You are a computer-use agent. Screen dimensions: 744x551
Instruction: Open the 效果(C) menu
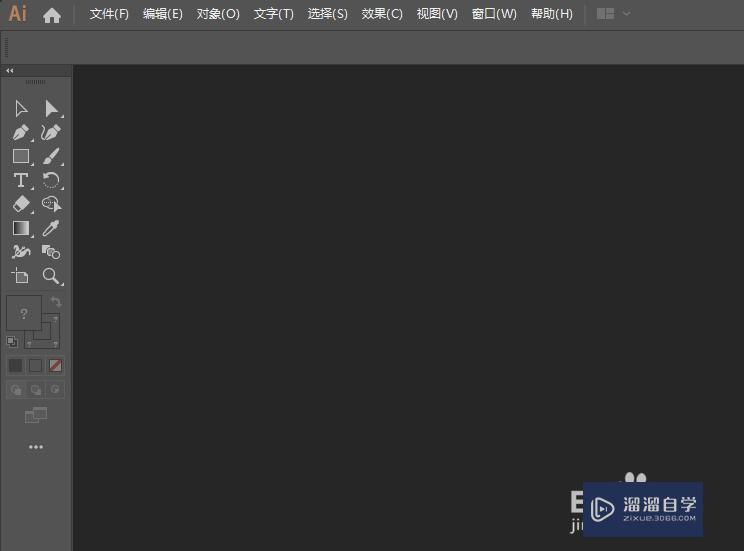click(x=382, y=14)
